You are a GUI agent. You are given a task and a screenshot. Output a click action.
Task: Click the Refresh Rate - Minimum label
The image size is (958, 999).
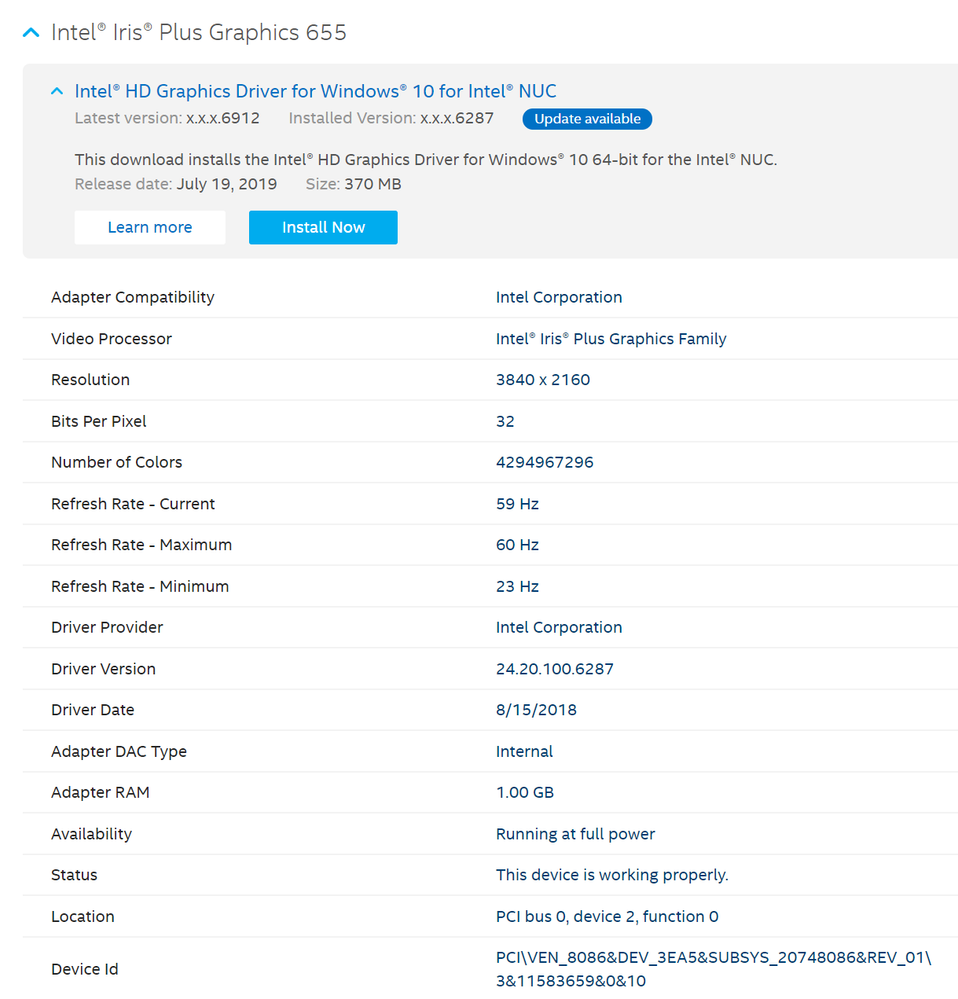coord(140,586)
